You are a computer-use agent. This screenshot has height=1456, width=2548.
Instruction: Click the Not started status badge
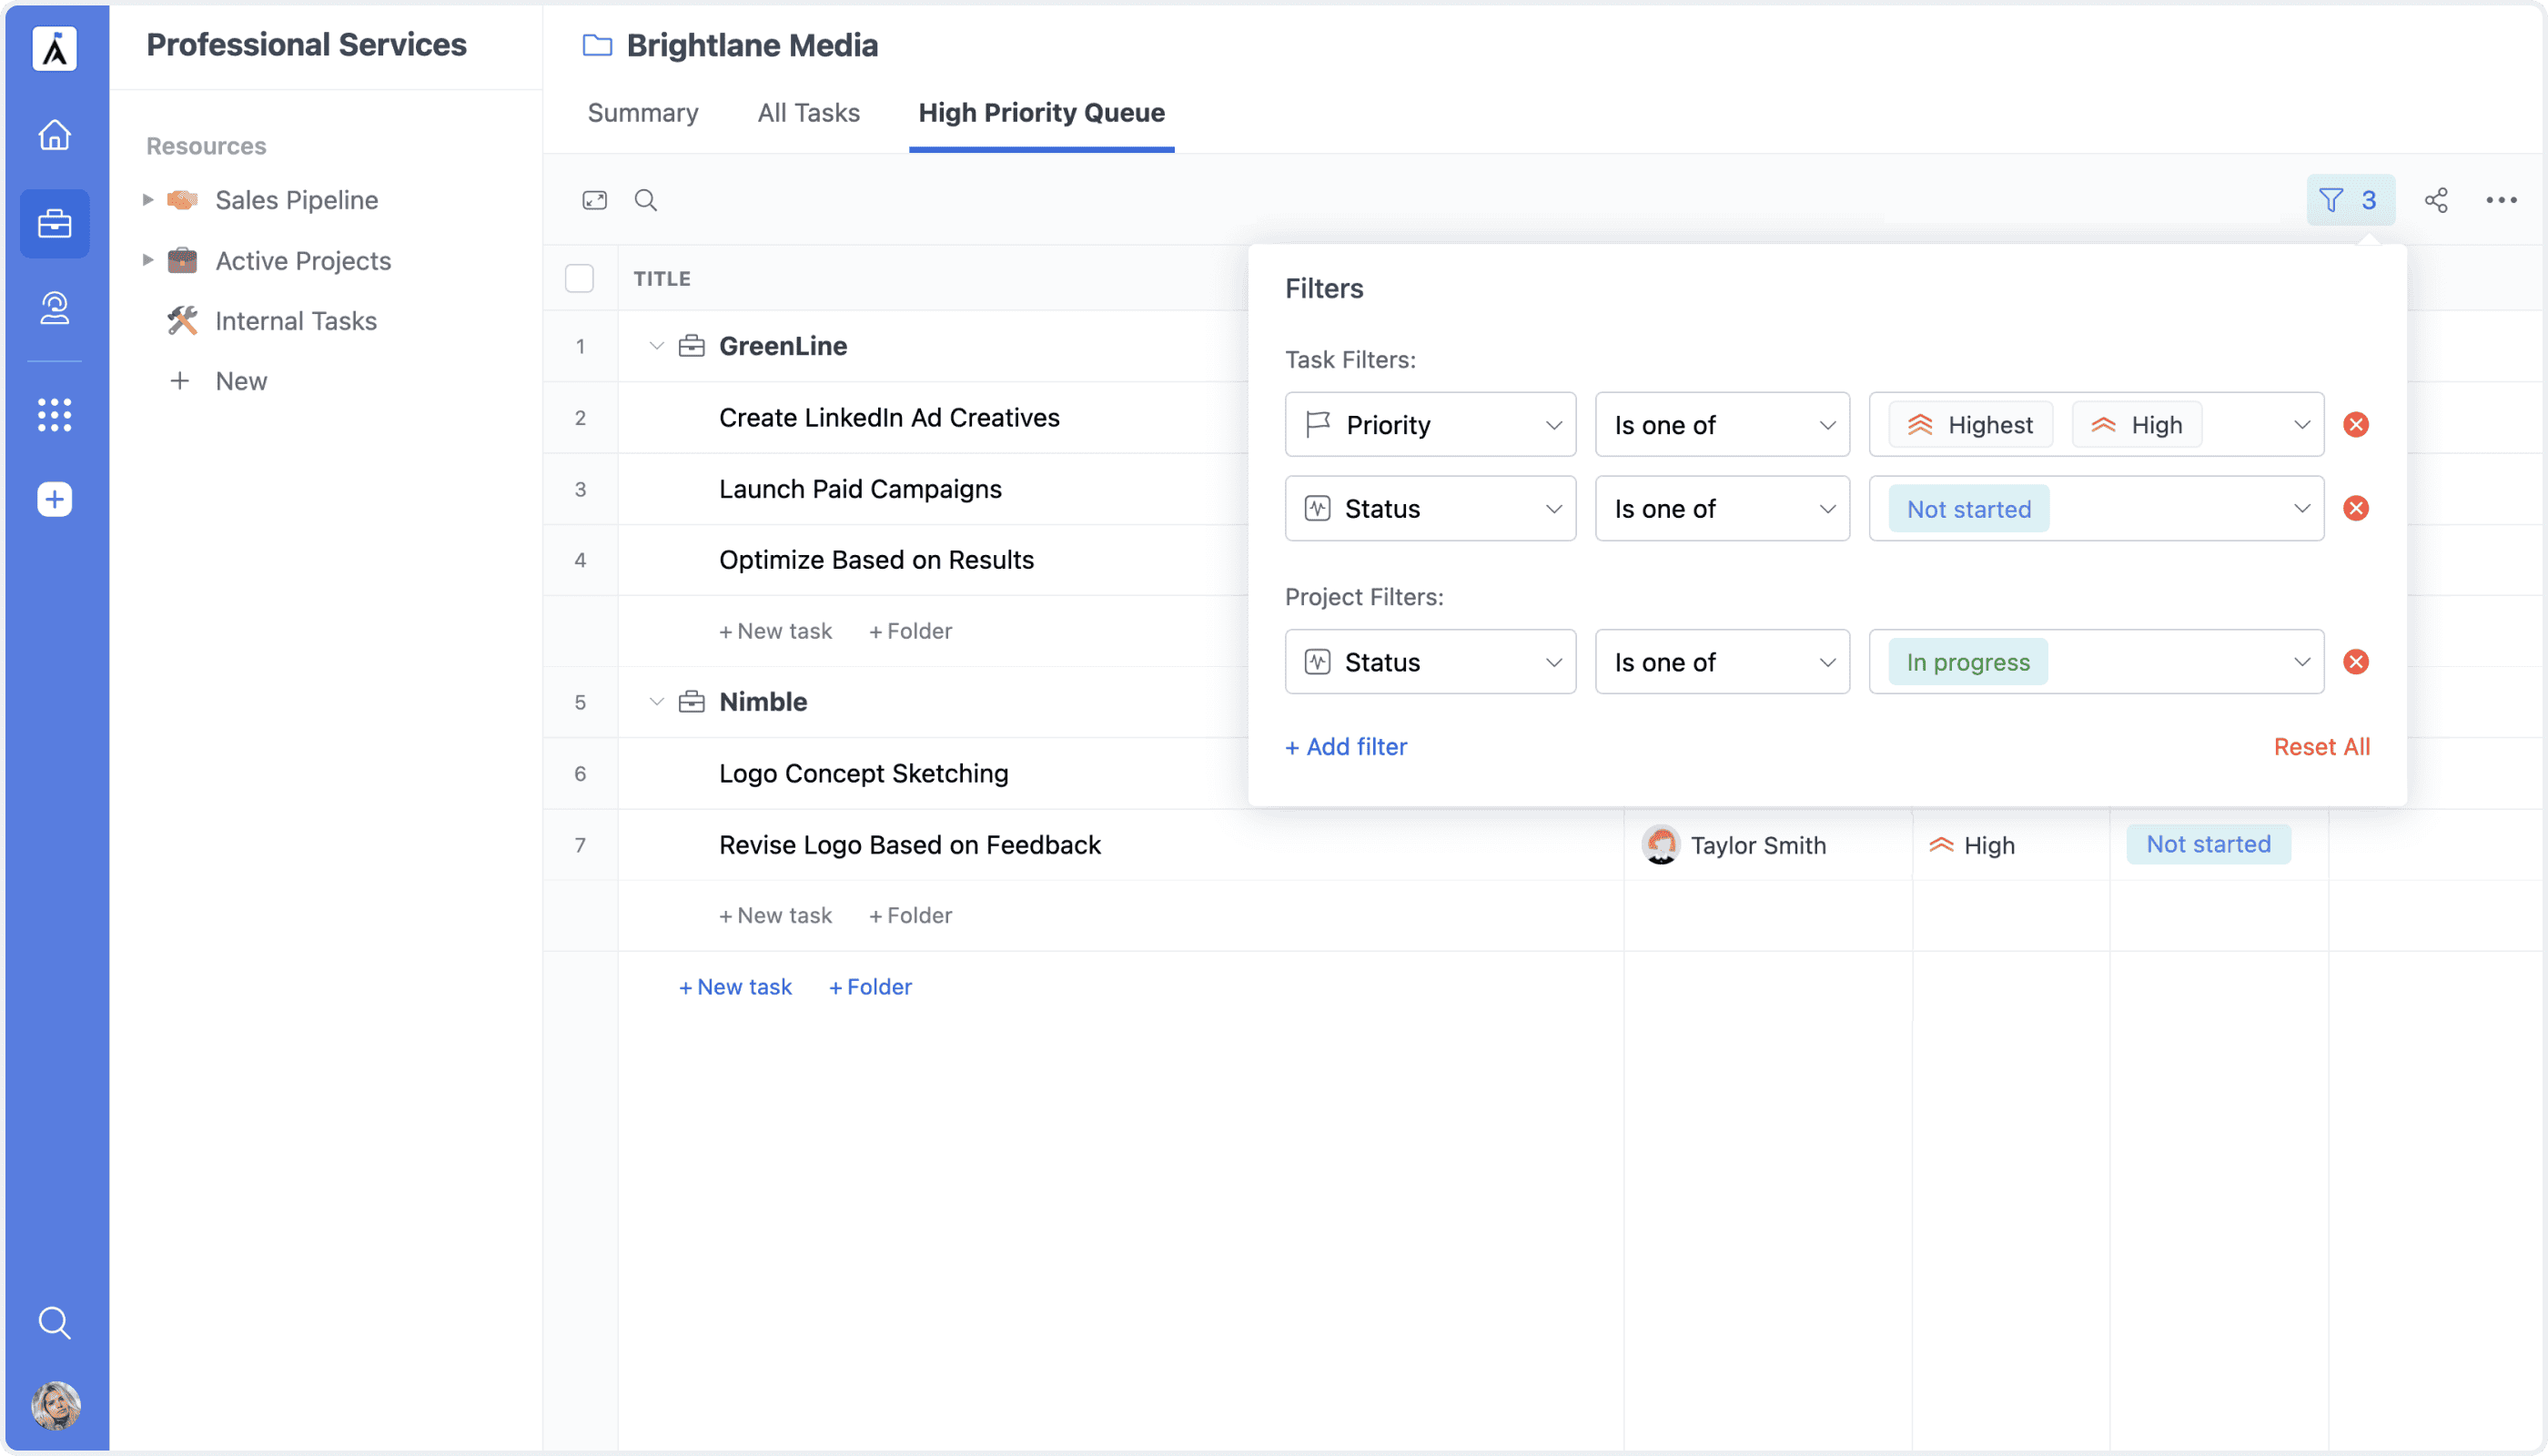tap(2207, 845)
